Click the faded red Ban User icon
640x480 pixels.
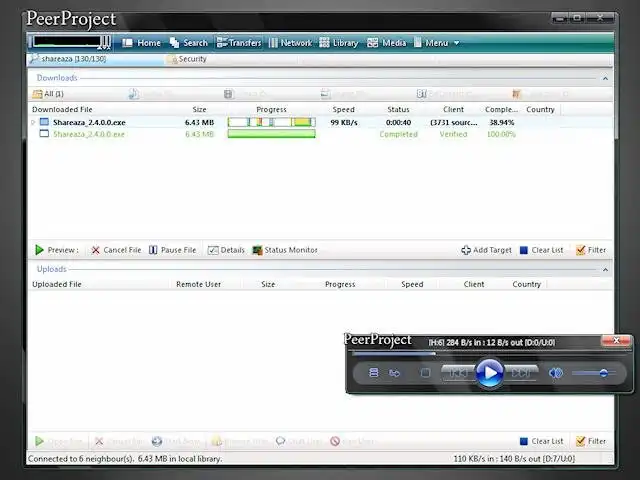tap(335, 441)
